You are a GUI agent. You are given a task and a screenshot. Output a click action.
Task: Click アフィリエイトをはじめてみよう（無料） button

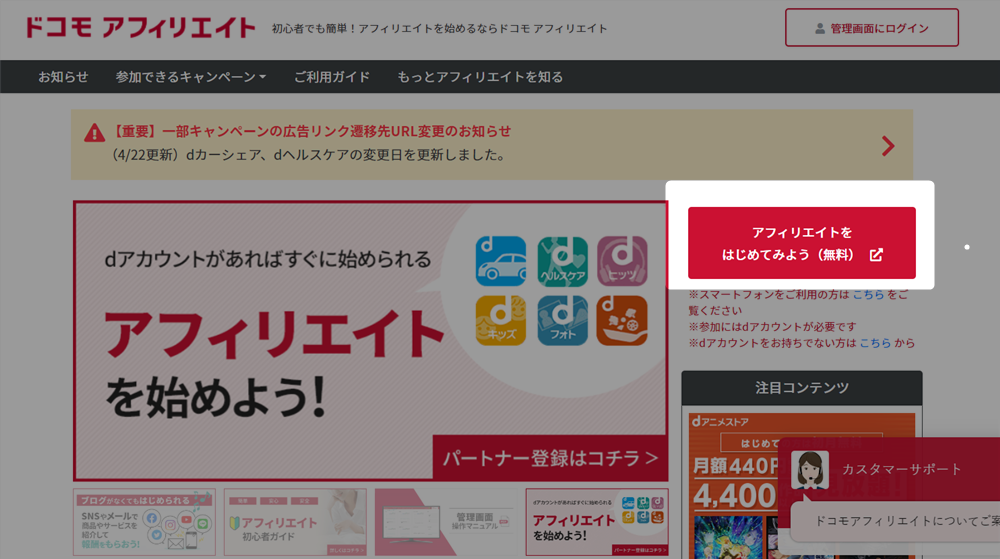coord(802,243)
